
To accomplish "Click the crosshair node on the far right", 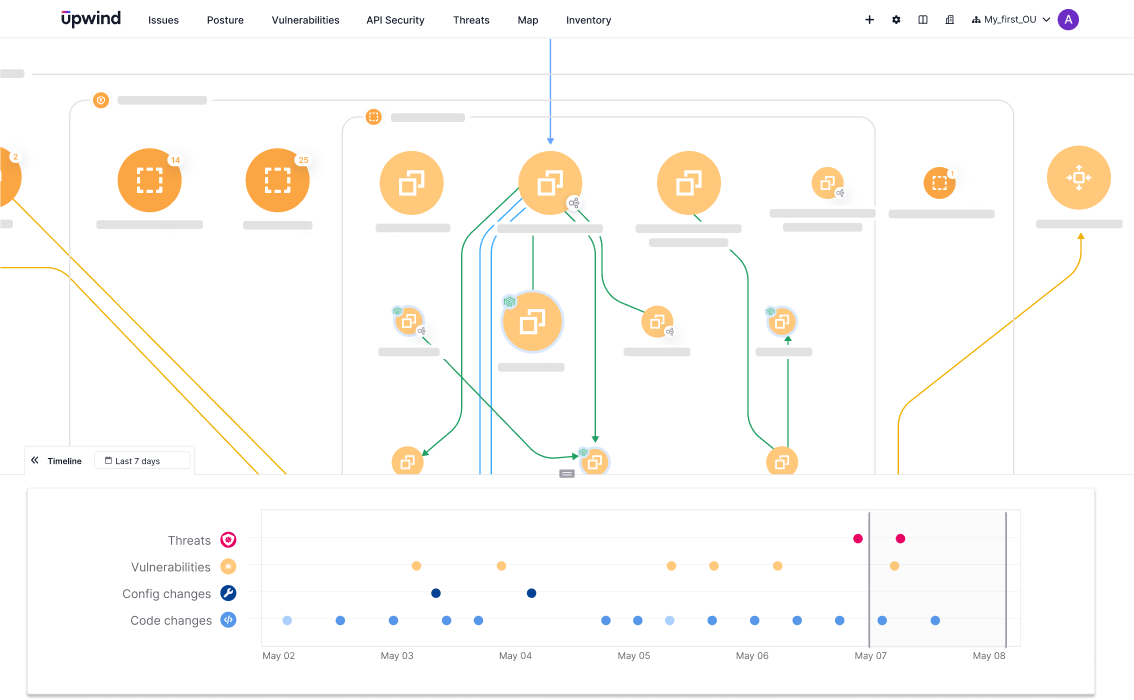I will (1079, 177).
